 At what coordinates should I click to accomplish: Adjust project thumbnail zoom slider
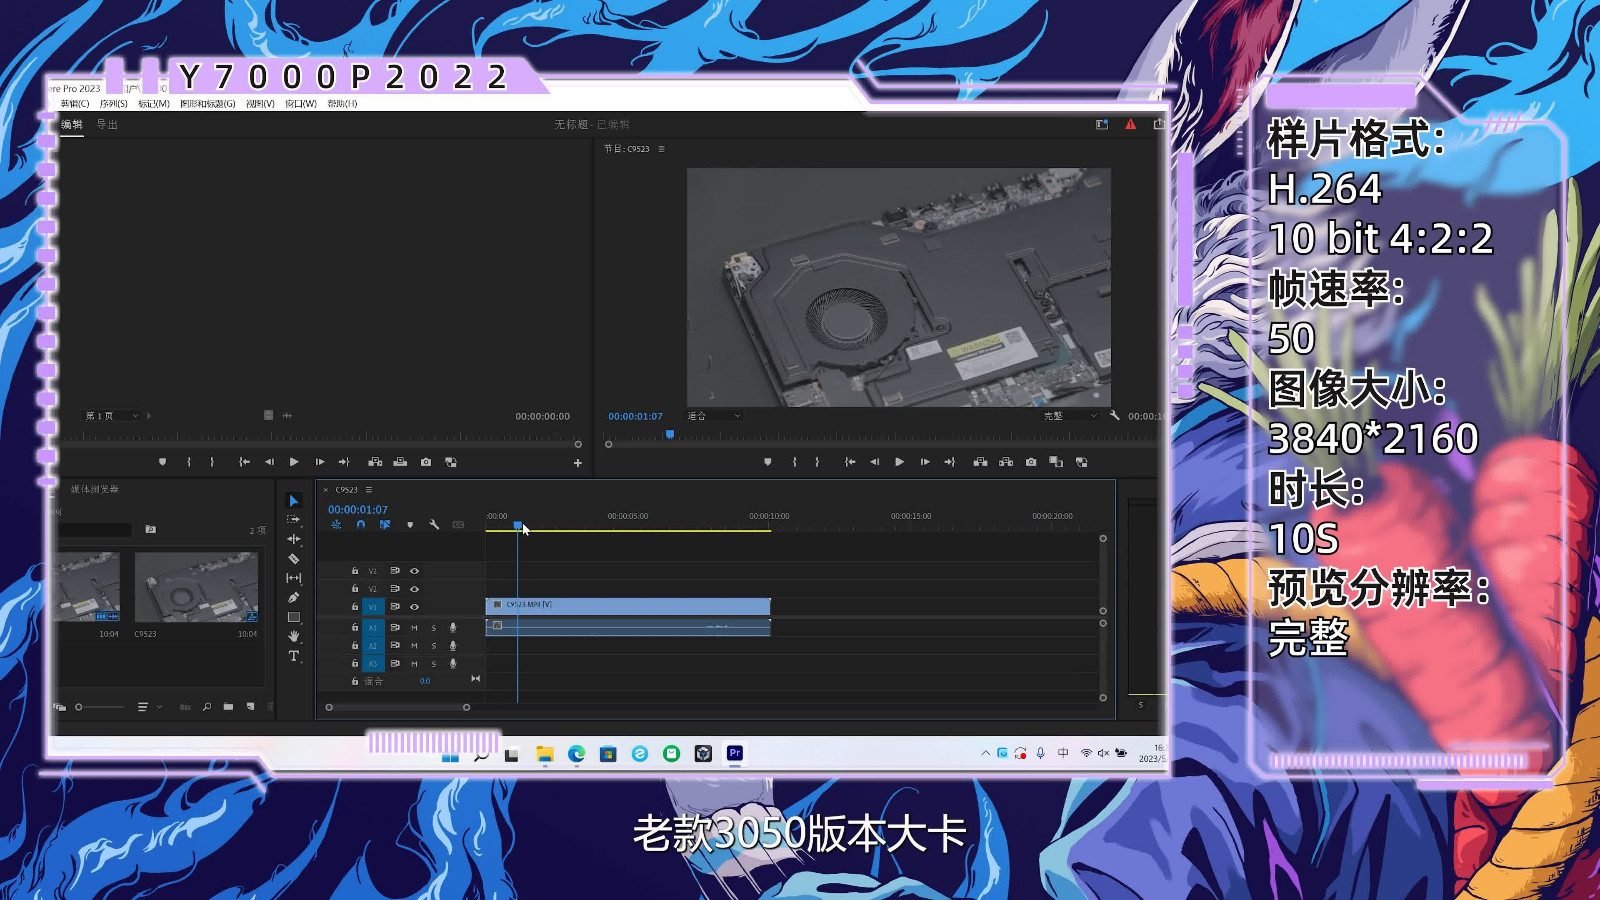pos(101,707)
